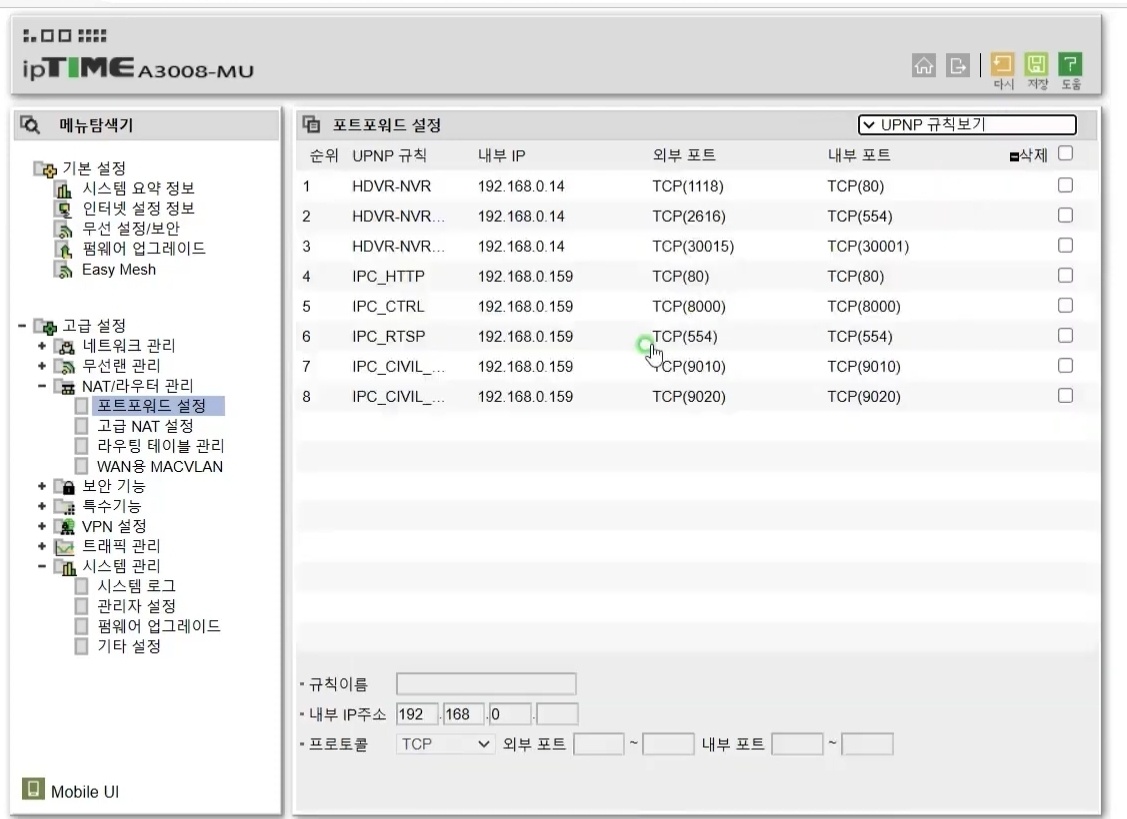
Task: Click the 특수기능 folder icon
Action: [x=65, y=507]
